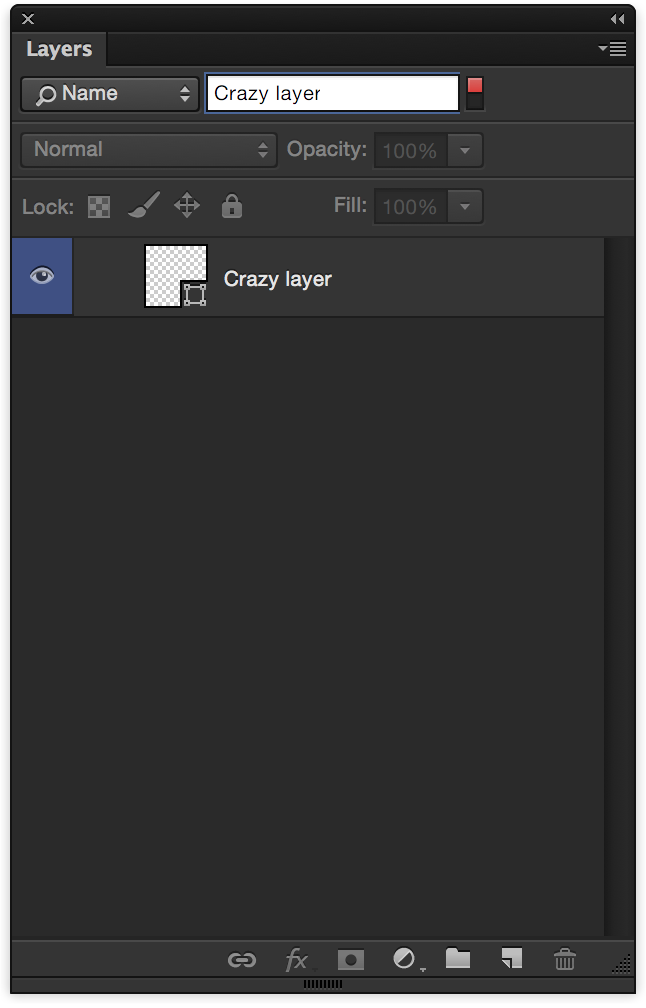Open the fx layer style menu

pos(296,960)
